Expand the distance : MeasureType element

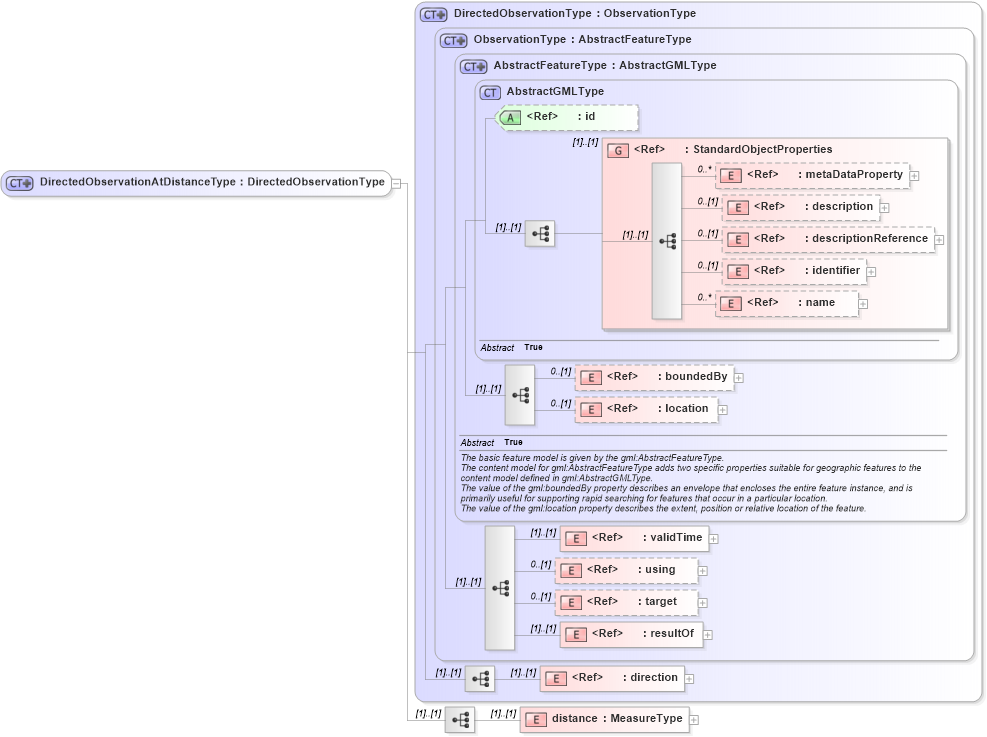[x=694, y=720]
